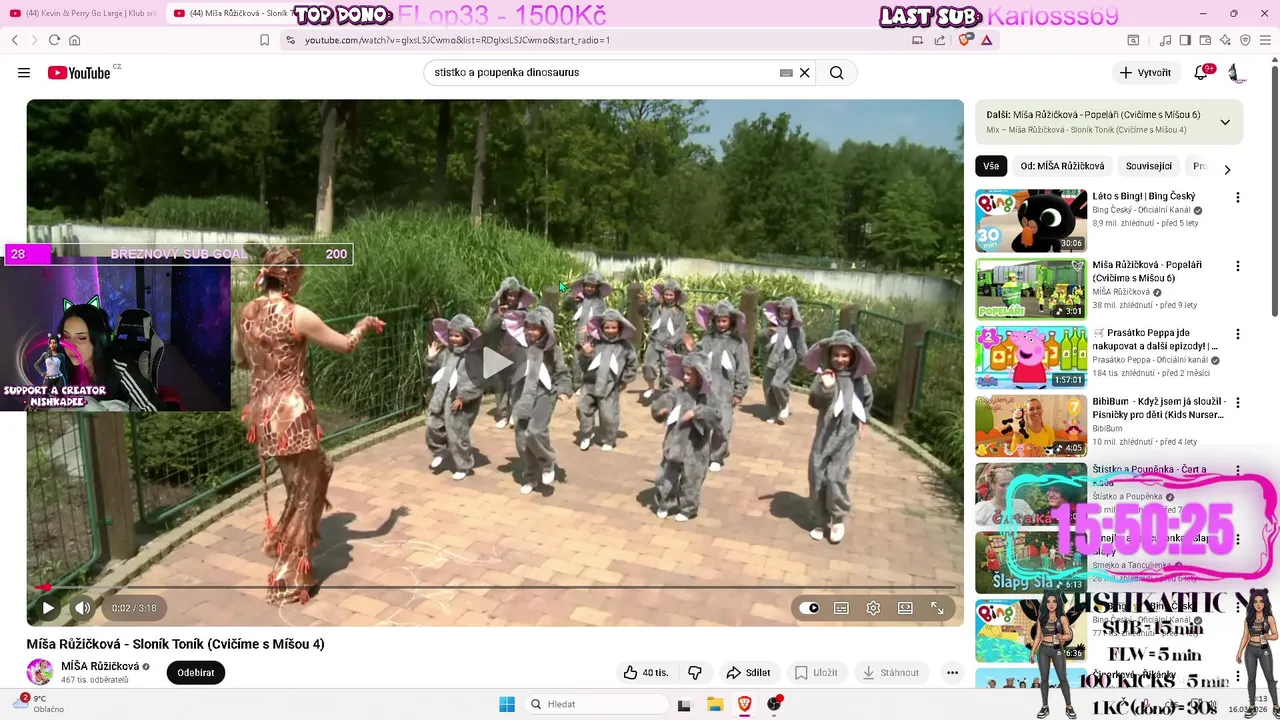Image resolution: width=1280 pixels, height=720 pixels.
Task: Open MÍŠA Růžičková channel name link
Action: pos(100,666)
